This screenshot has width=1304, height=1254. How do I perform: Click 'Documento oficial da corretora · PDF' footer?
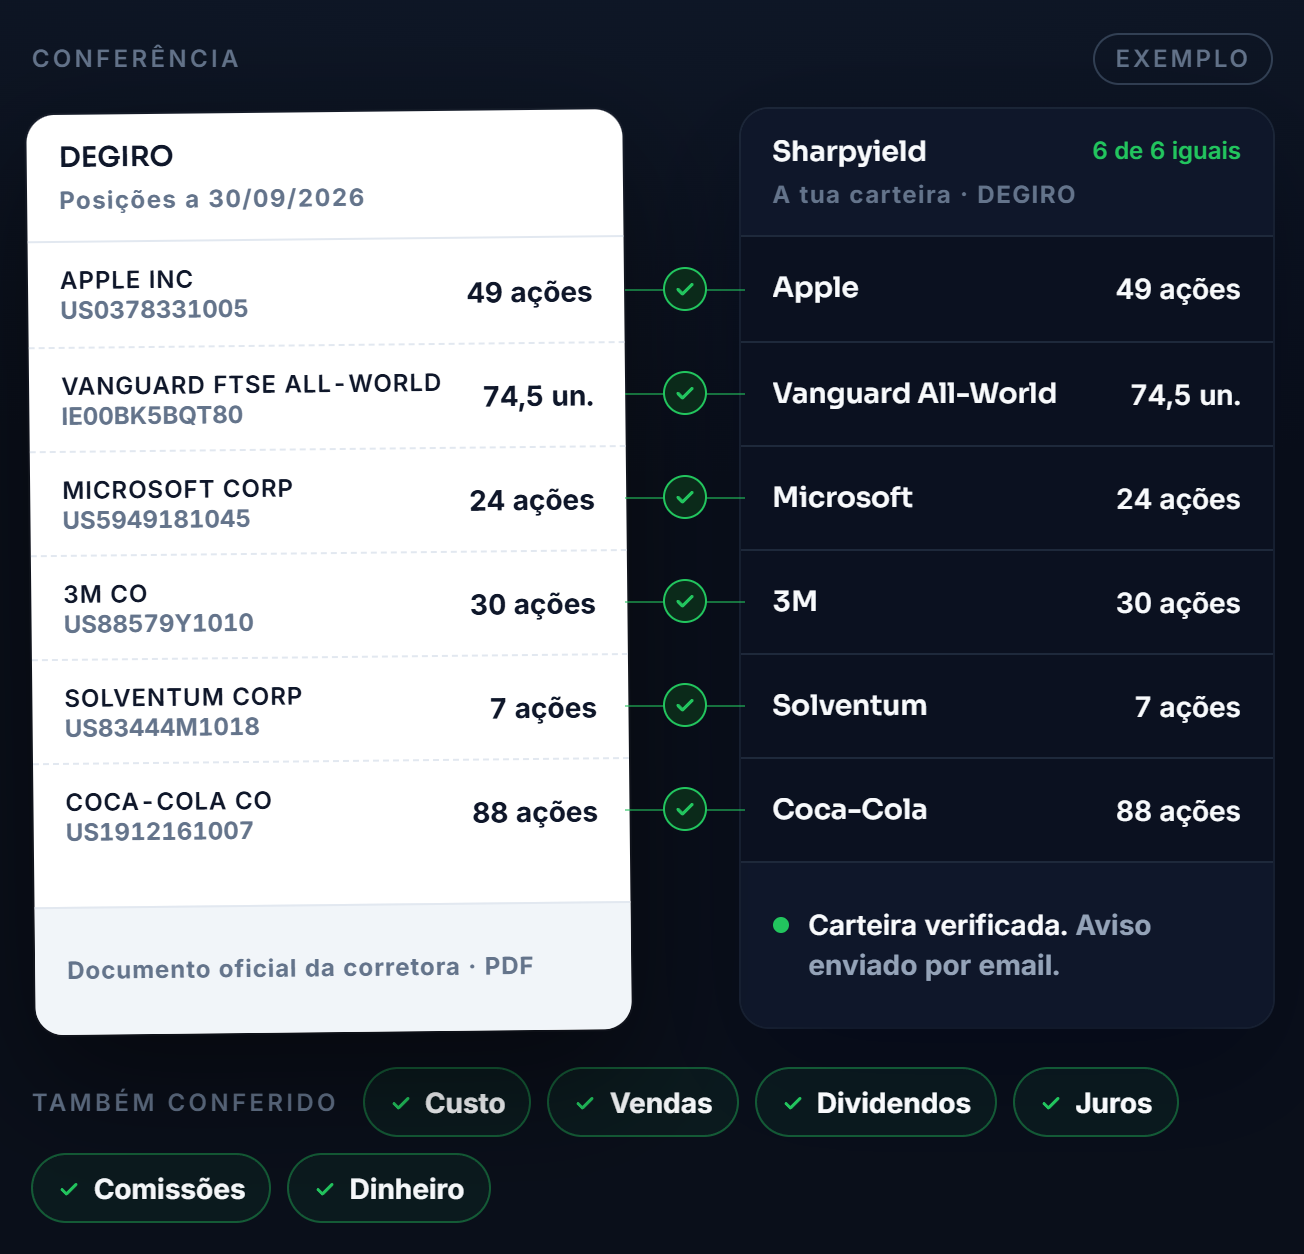click(300, 967)
